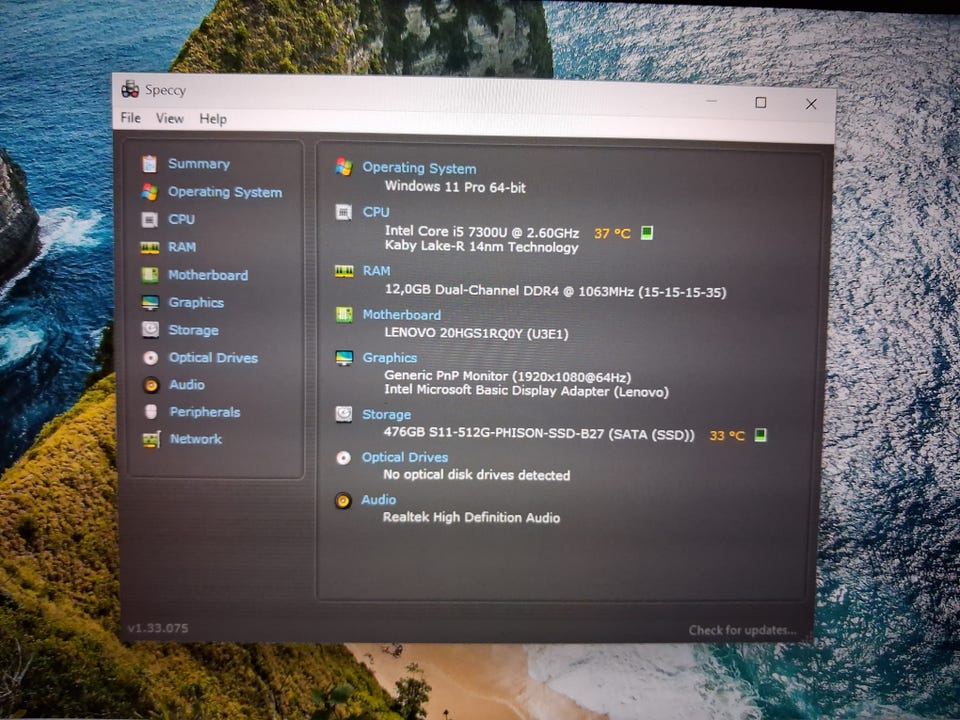
Task: Click Kaby Lake-R 14nm Technology text
Action: point(481,247)
